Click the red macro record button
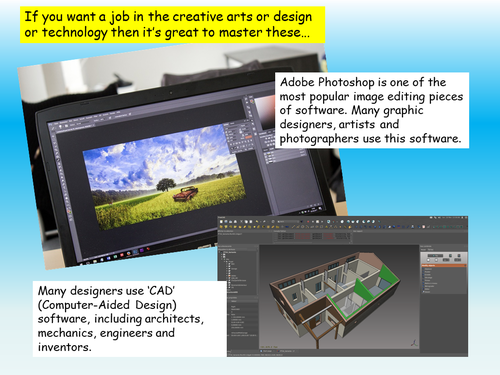The height and width of the screenshot is (375, 500). pos(308,222)
